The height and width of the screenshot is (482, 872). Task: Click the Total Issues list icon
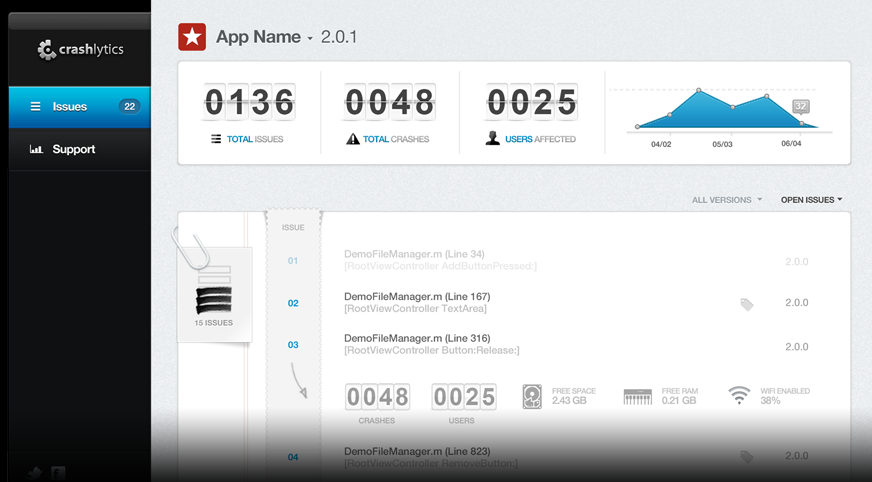(x=216, y=139)
